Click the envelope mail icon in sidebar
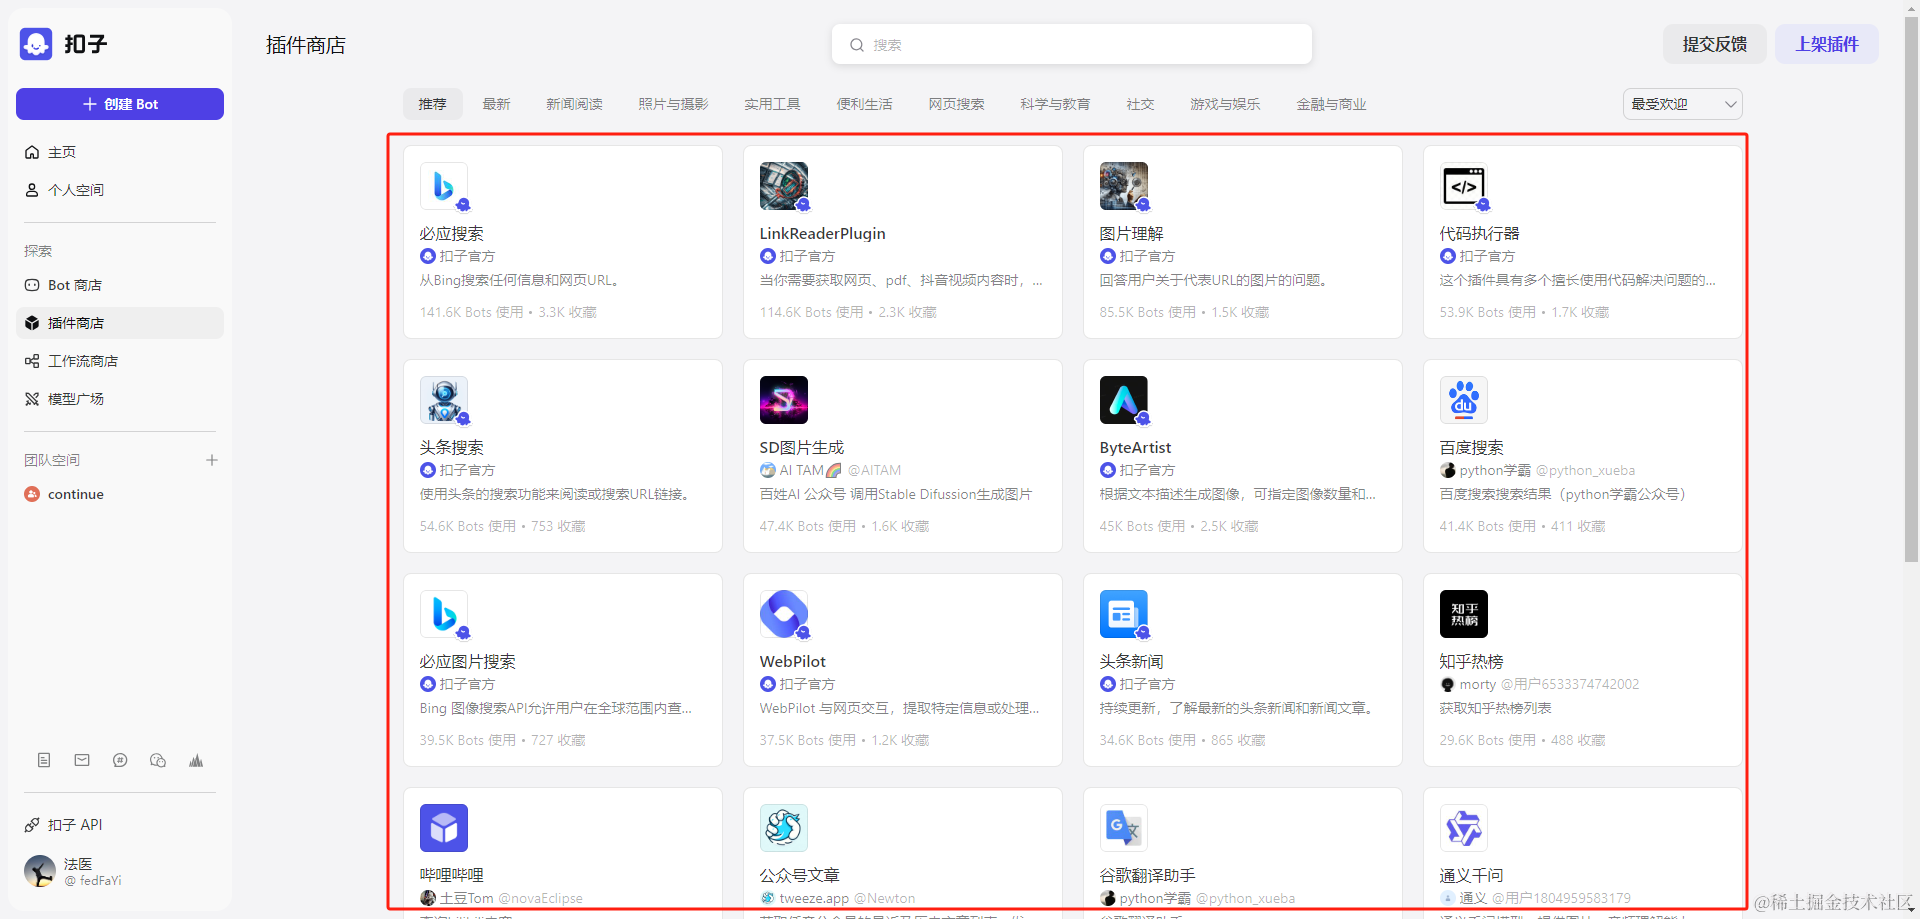1920x919 pixels. tap(82, 761)
